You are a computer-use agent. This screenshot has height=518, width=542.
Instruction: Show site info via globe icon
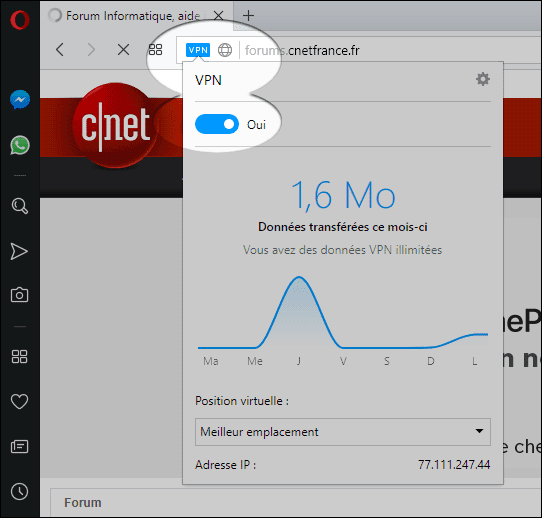(x=225, y=50)
